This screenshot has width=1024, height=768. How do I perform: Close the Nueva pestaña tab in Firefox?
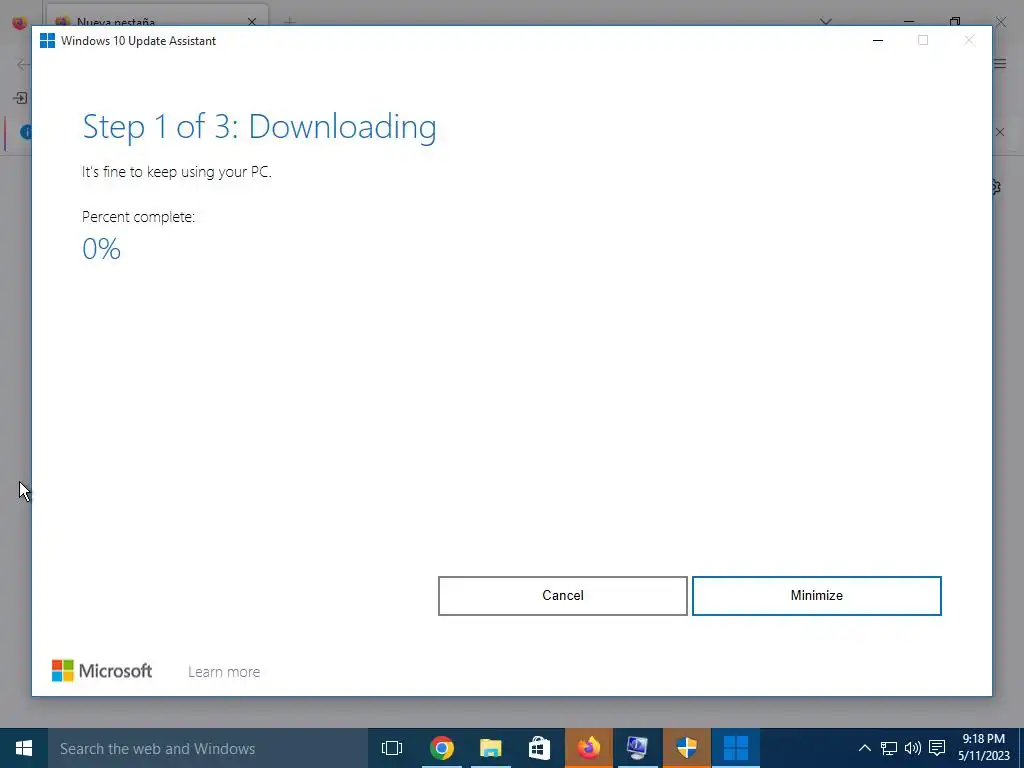[251, 22]
